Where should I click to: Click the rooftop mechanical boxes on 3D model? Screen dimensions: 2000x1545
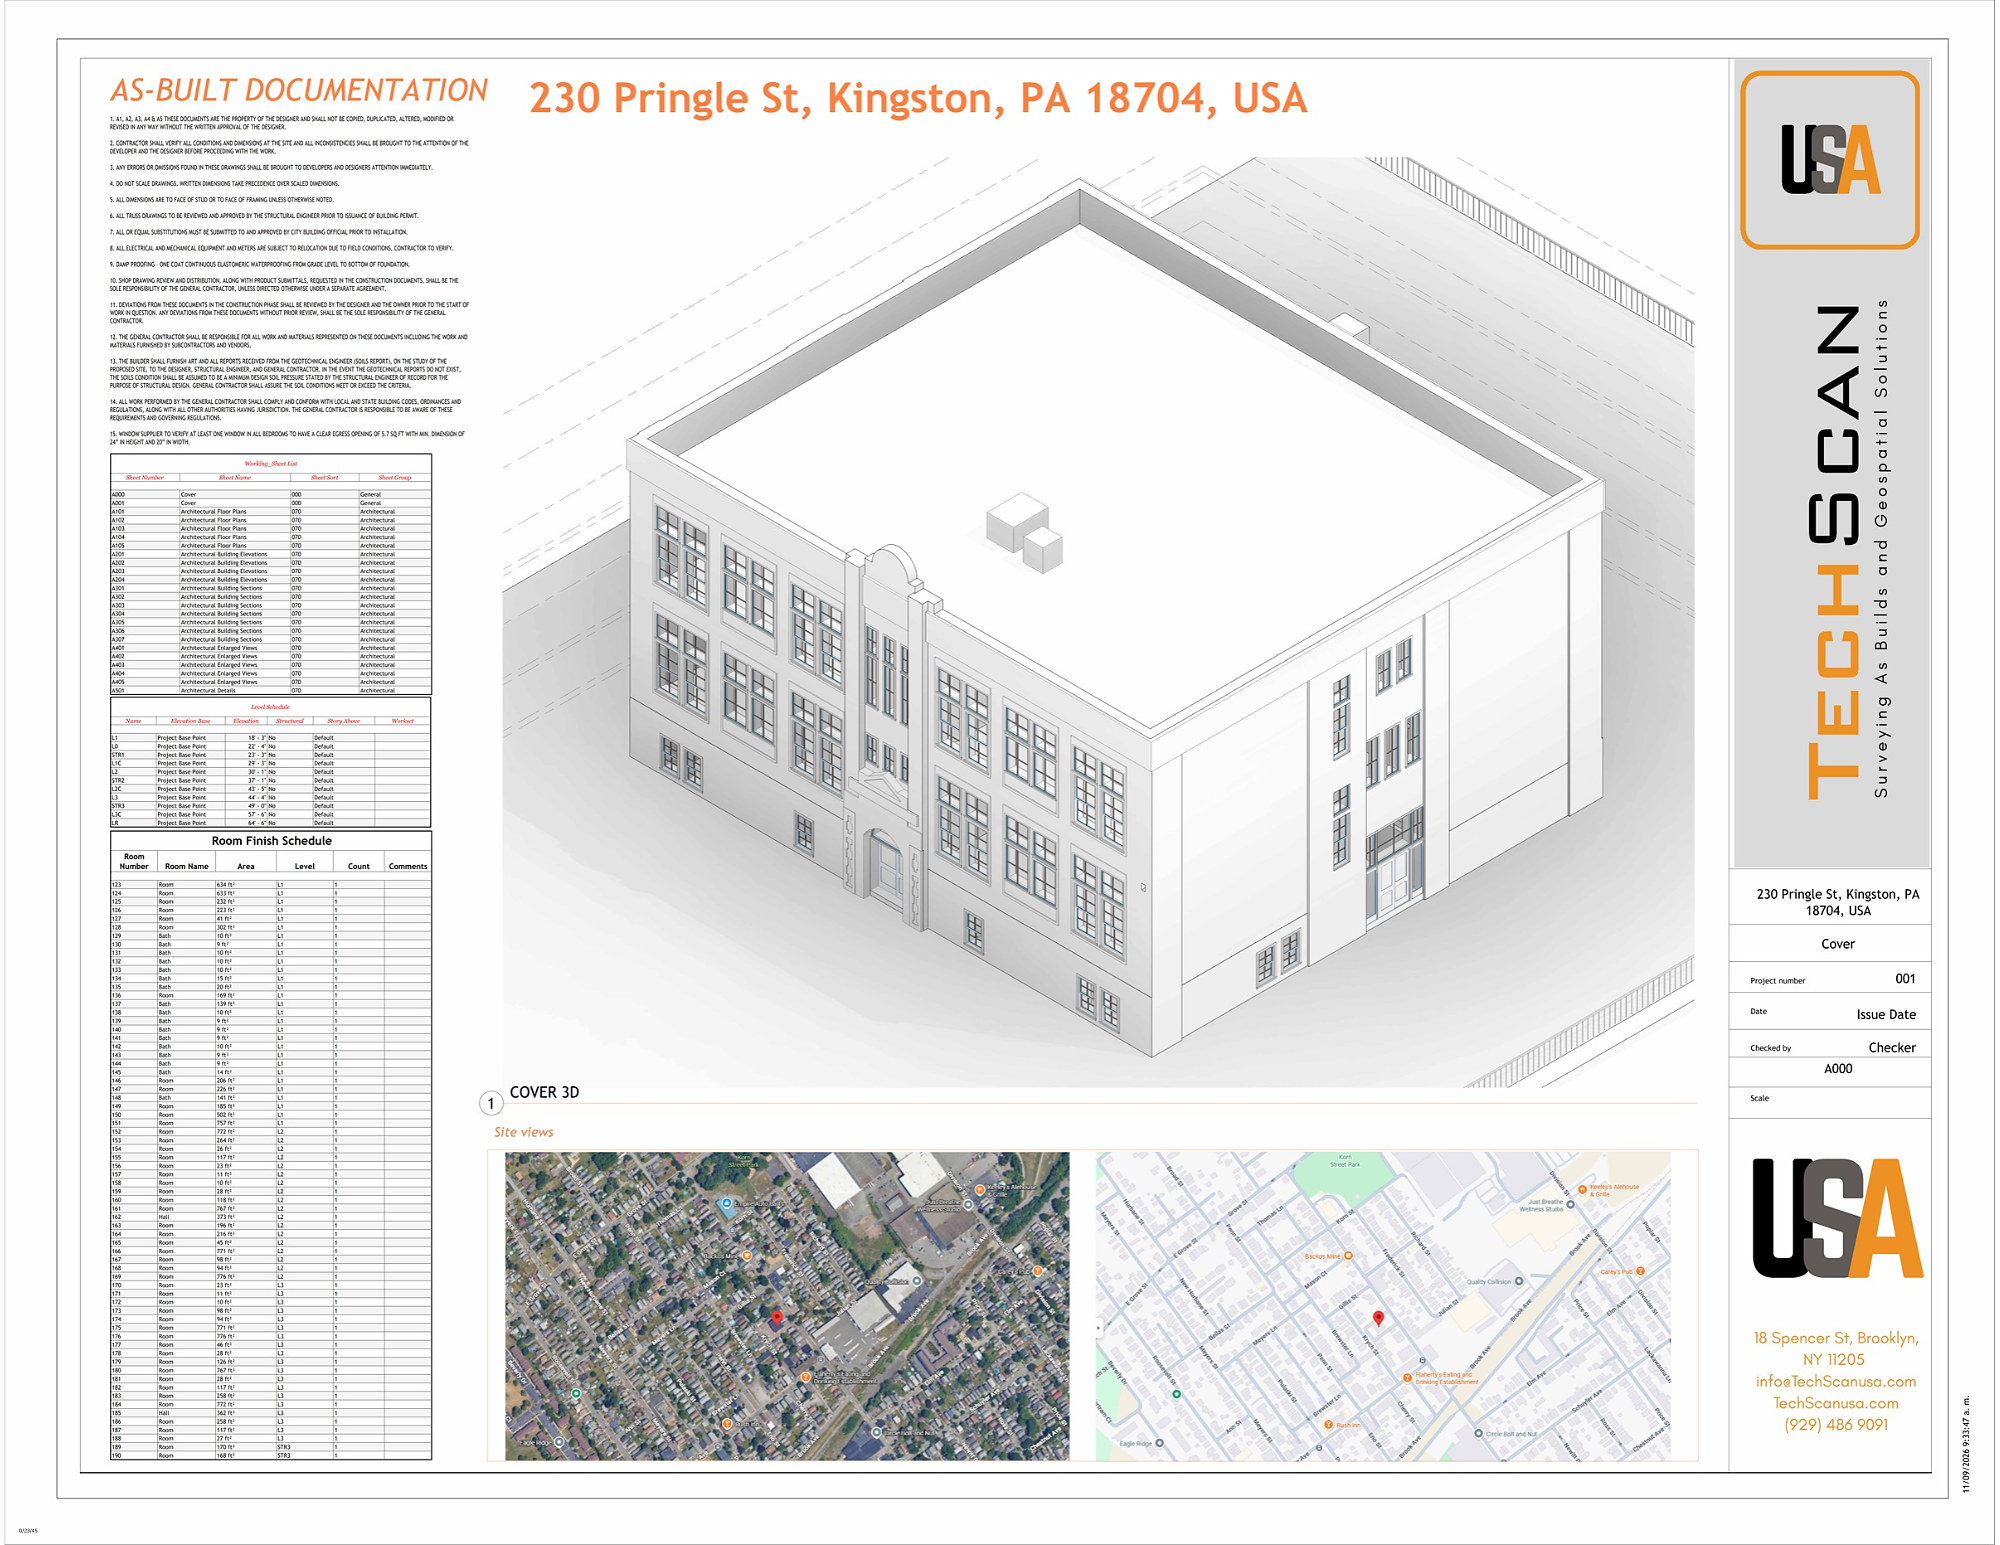(x=1024, y=533)
